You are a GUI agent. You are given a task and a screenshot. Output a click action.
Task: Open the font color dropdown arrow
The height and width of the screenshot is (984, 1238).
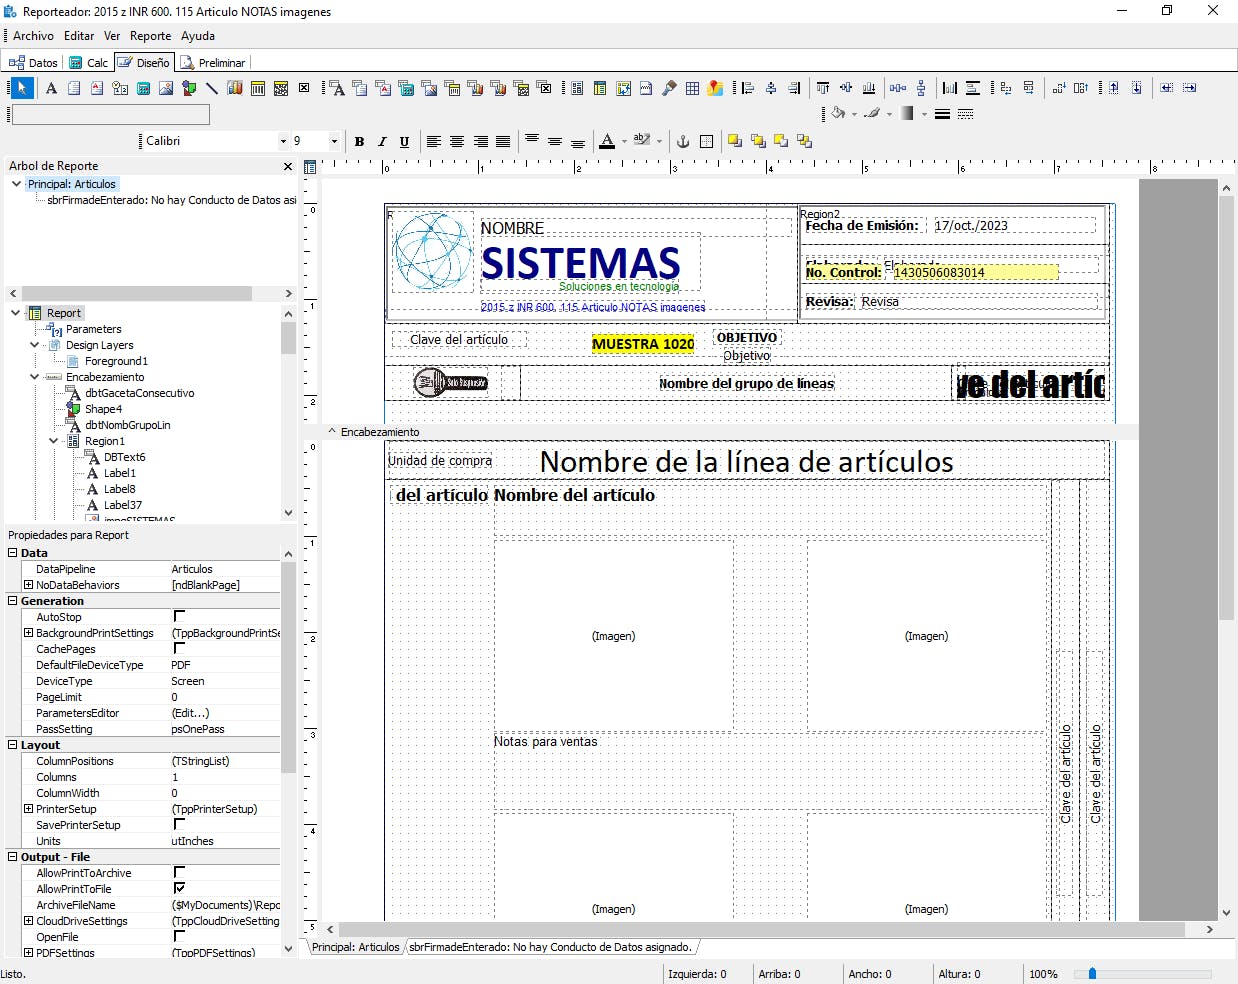(624, 141)
